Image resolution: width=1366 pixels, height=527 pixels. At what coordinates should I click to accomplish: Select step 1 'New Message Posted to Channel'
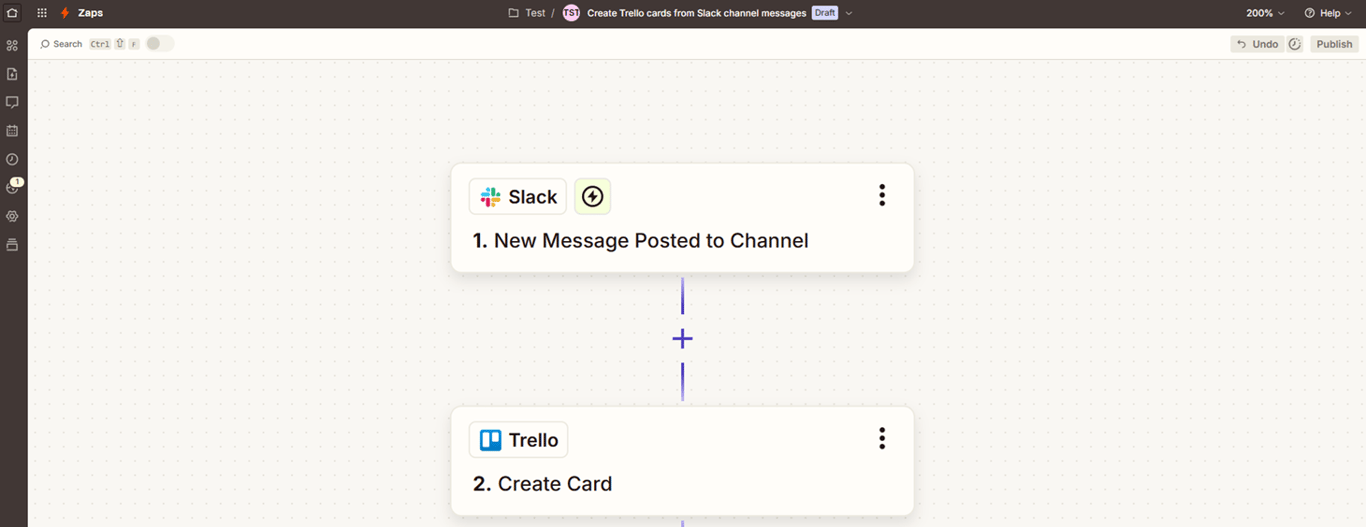[x=682, y=218]
